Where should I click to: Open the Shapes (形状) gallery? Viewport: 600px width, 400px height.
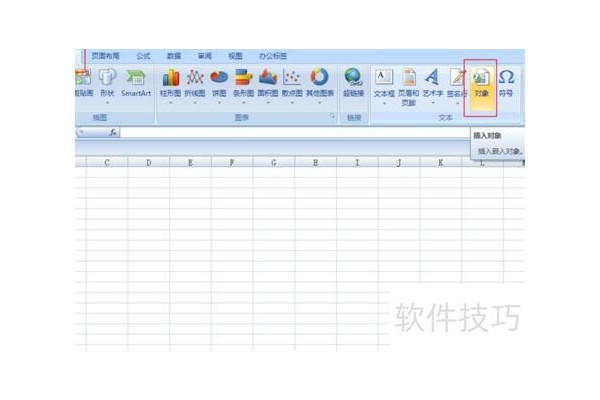coord(107,86)
